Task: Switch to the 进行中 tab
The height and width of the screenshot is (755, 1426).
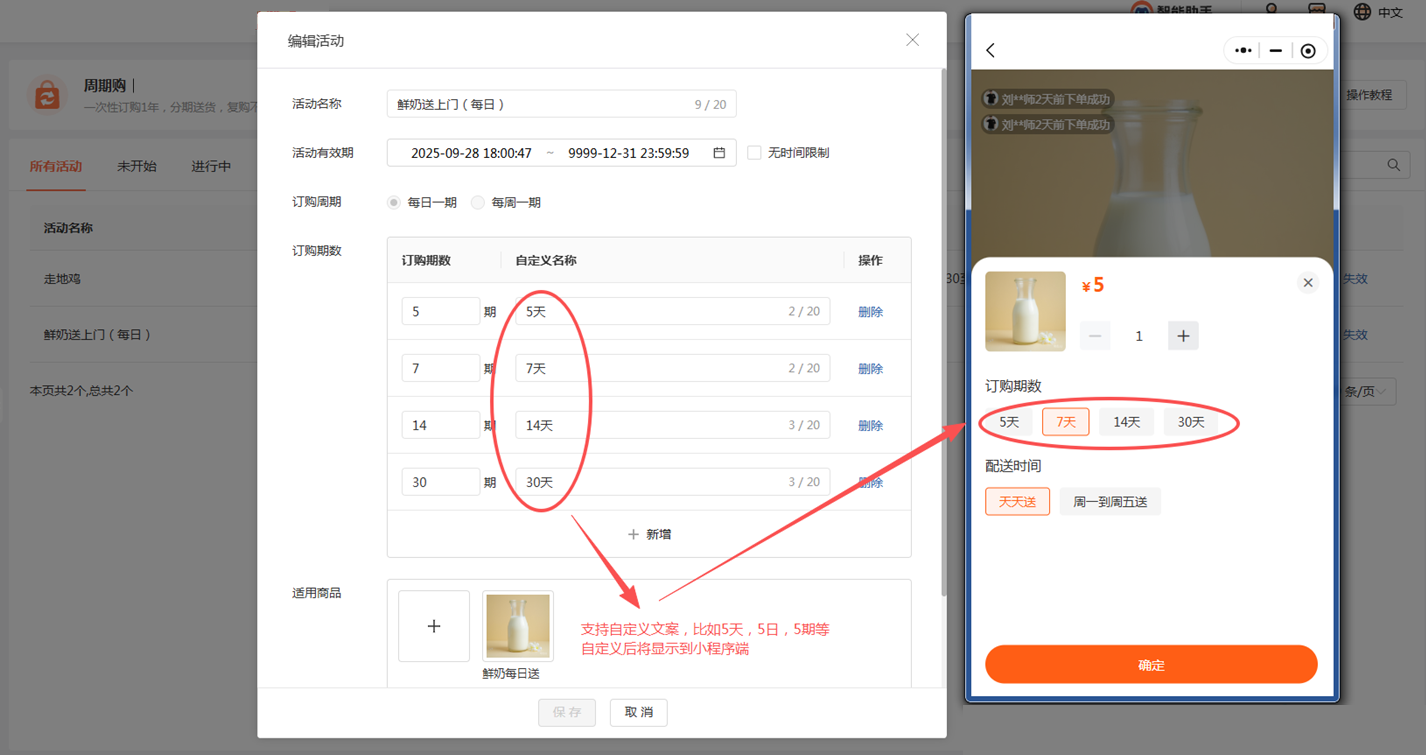Action: pos(211,166)
